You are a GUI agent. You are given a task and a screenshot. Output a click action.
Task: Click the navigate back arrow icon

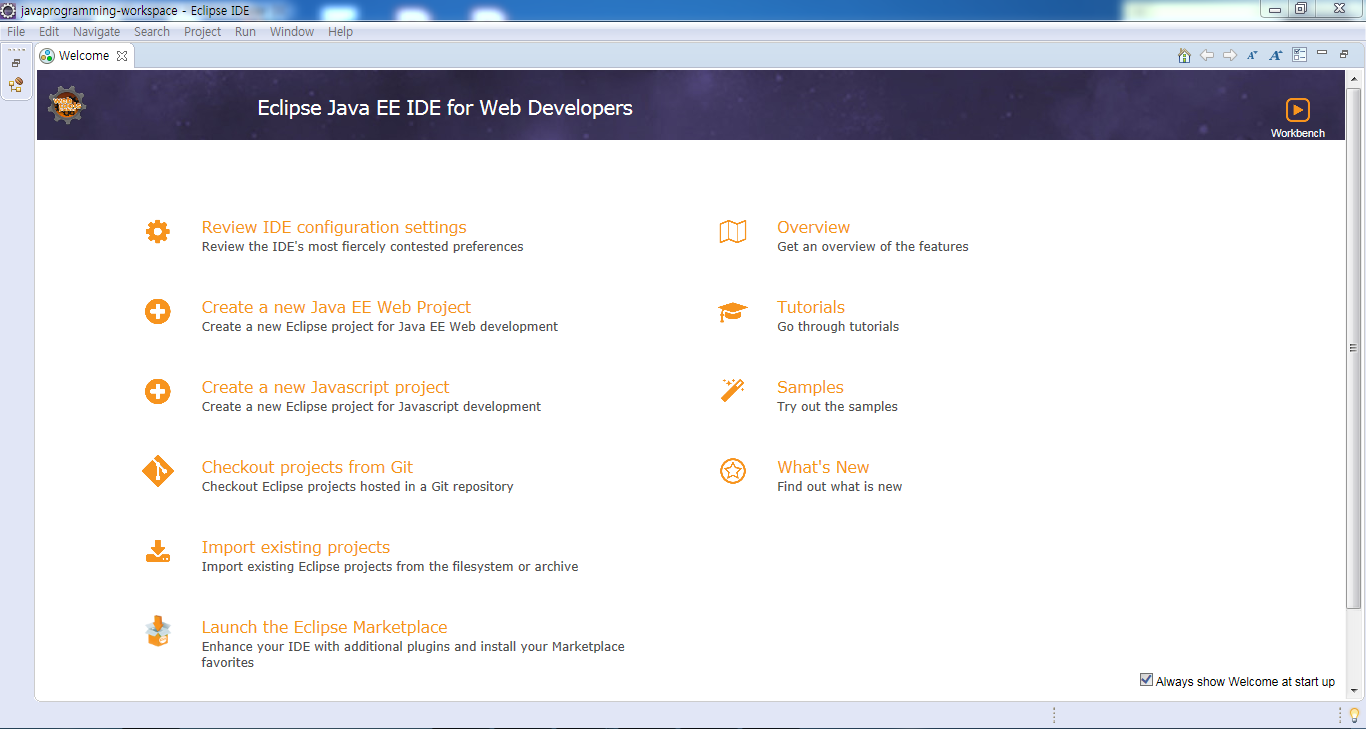click(1207, 56)
